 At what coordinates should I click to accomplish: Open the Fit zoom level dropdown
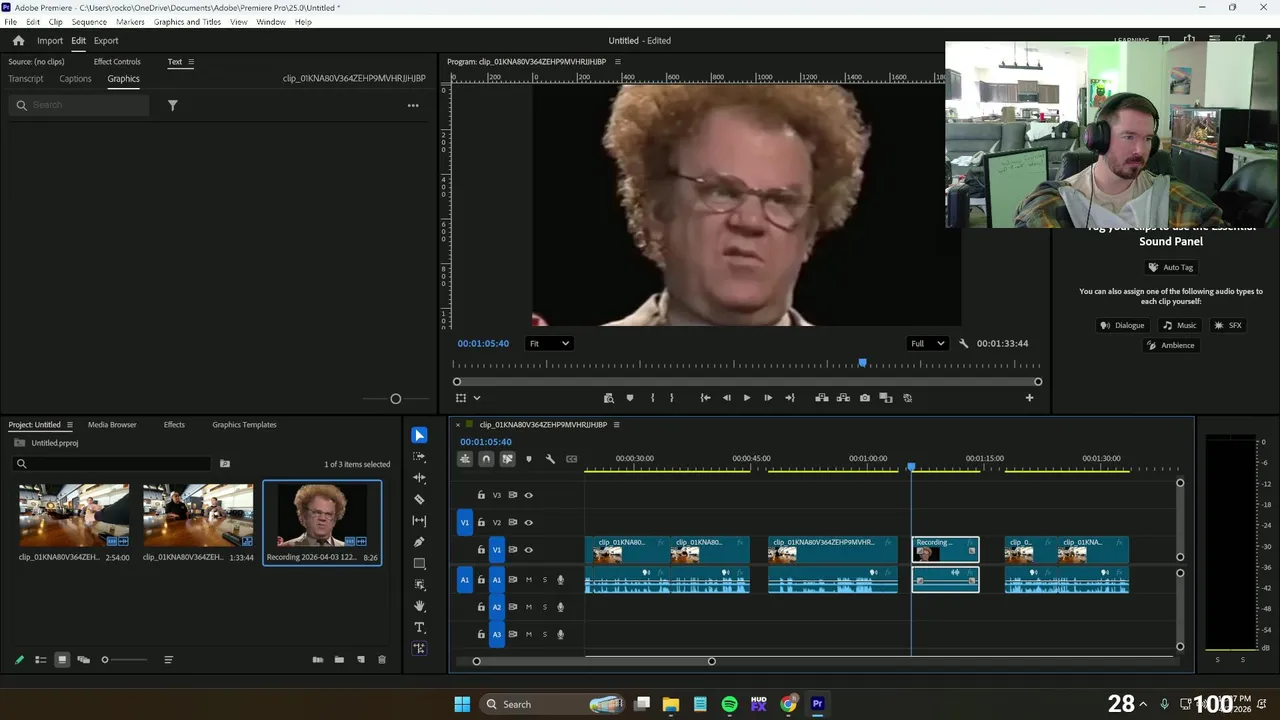coord(549,344)
